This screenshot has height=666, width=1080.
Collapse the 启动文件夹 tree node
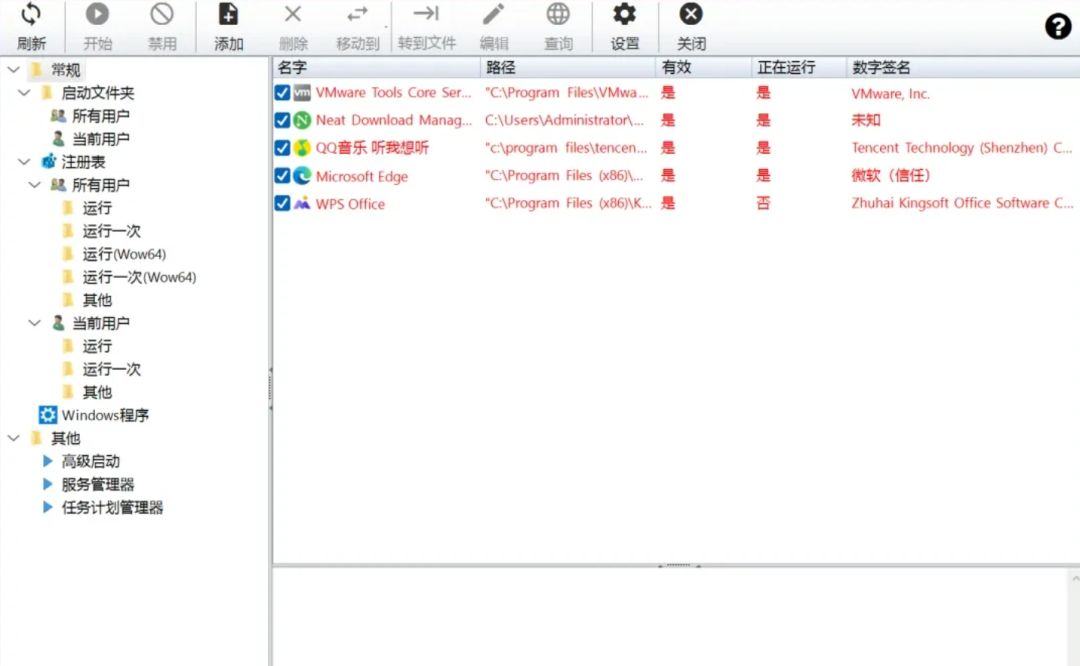tap(25, 92)
